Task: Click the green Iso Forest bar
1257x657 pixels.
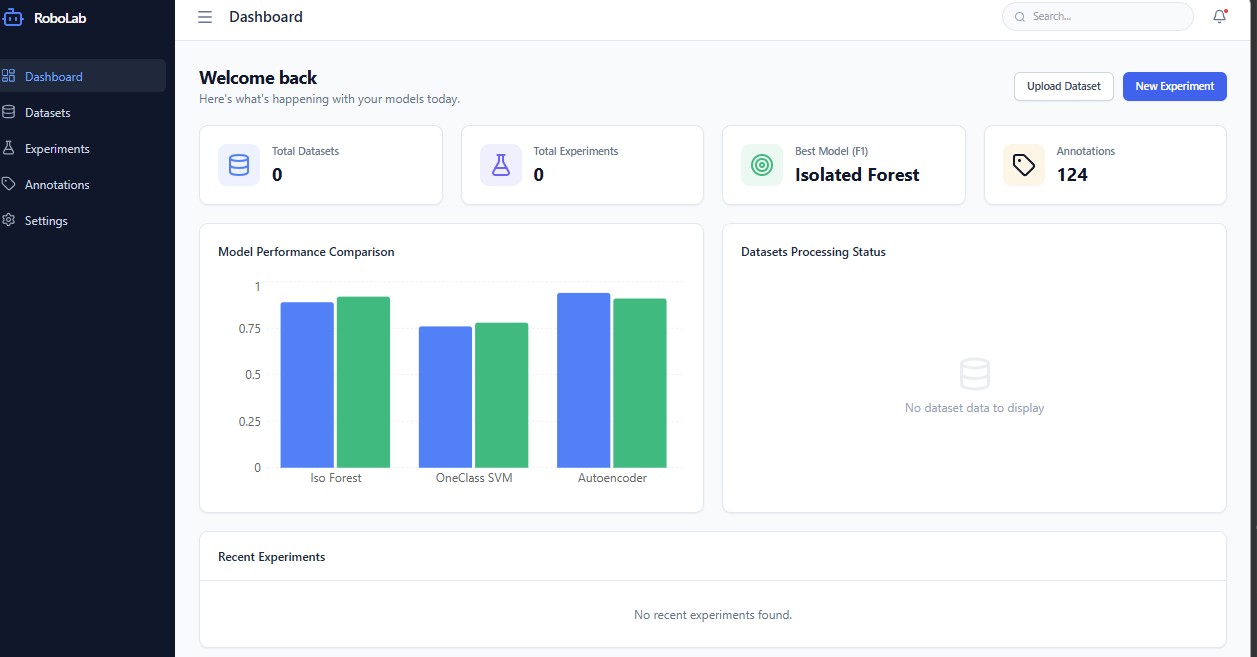Action: [x=363, y=382]
